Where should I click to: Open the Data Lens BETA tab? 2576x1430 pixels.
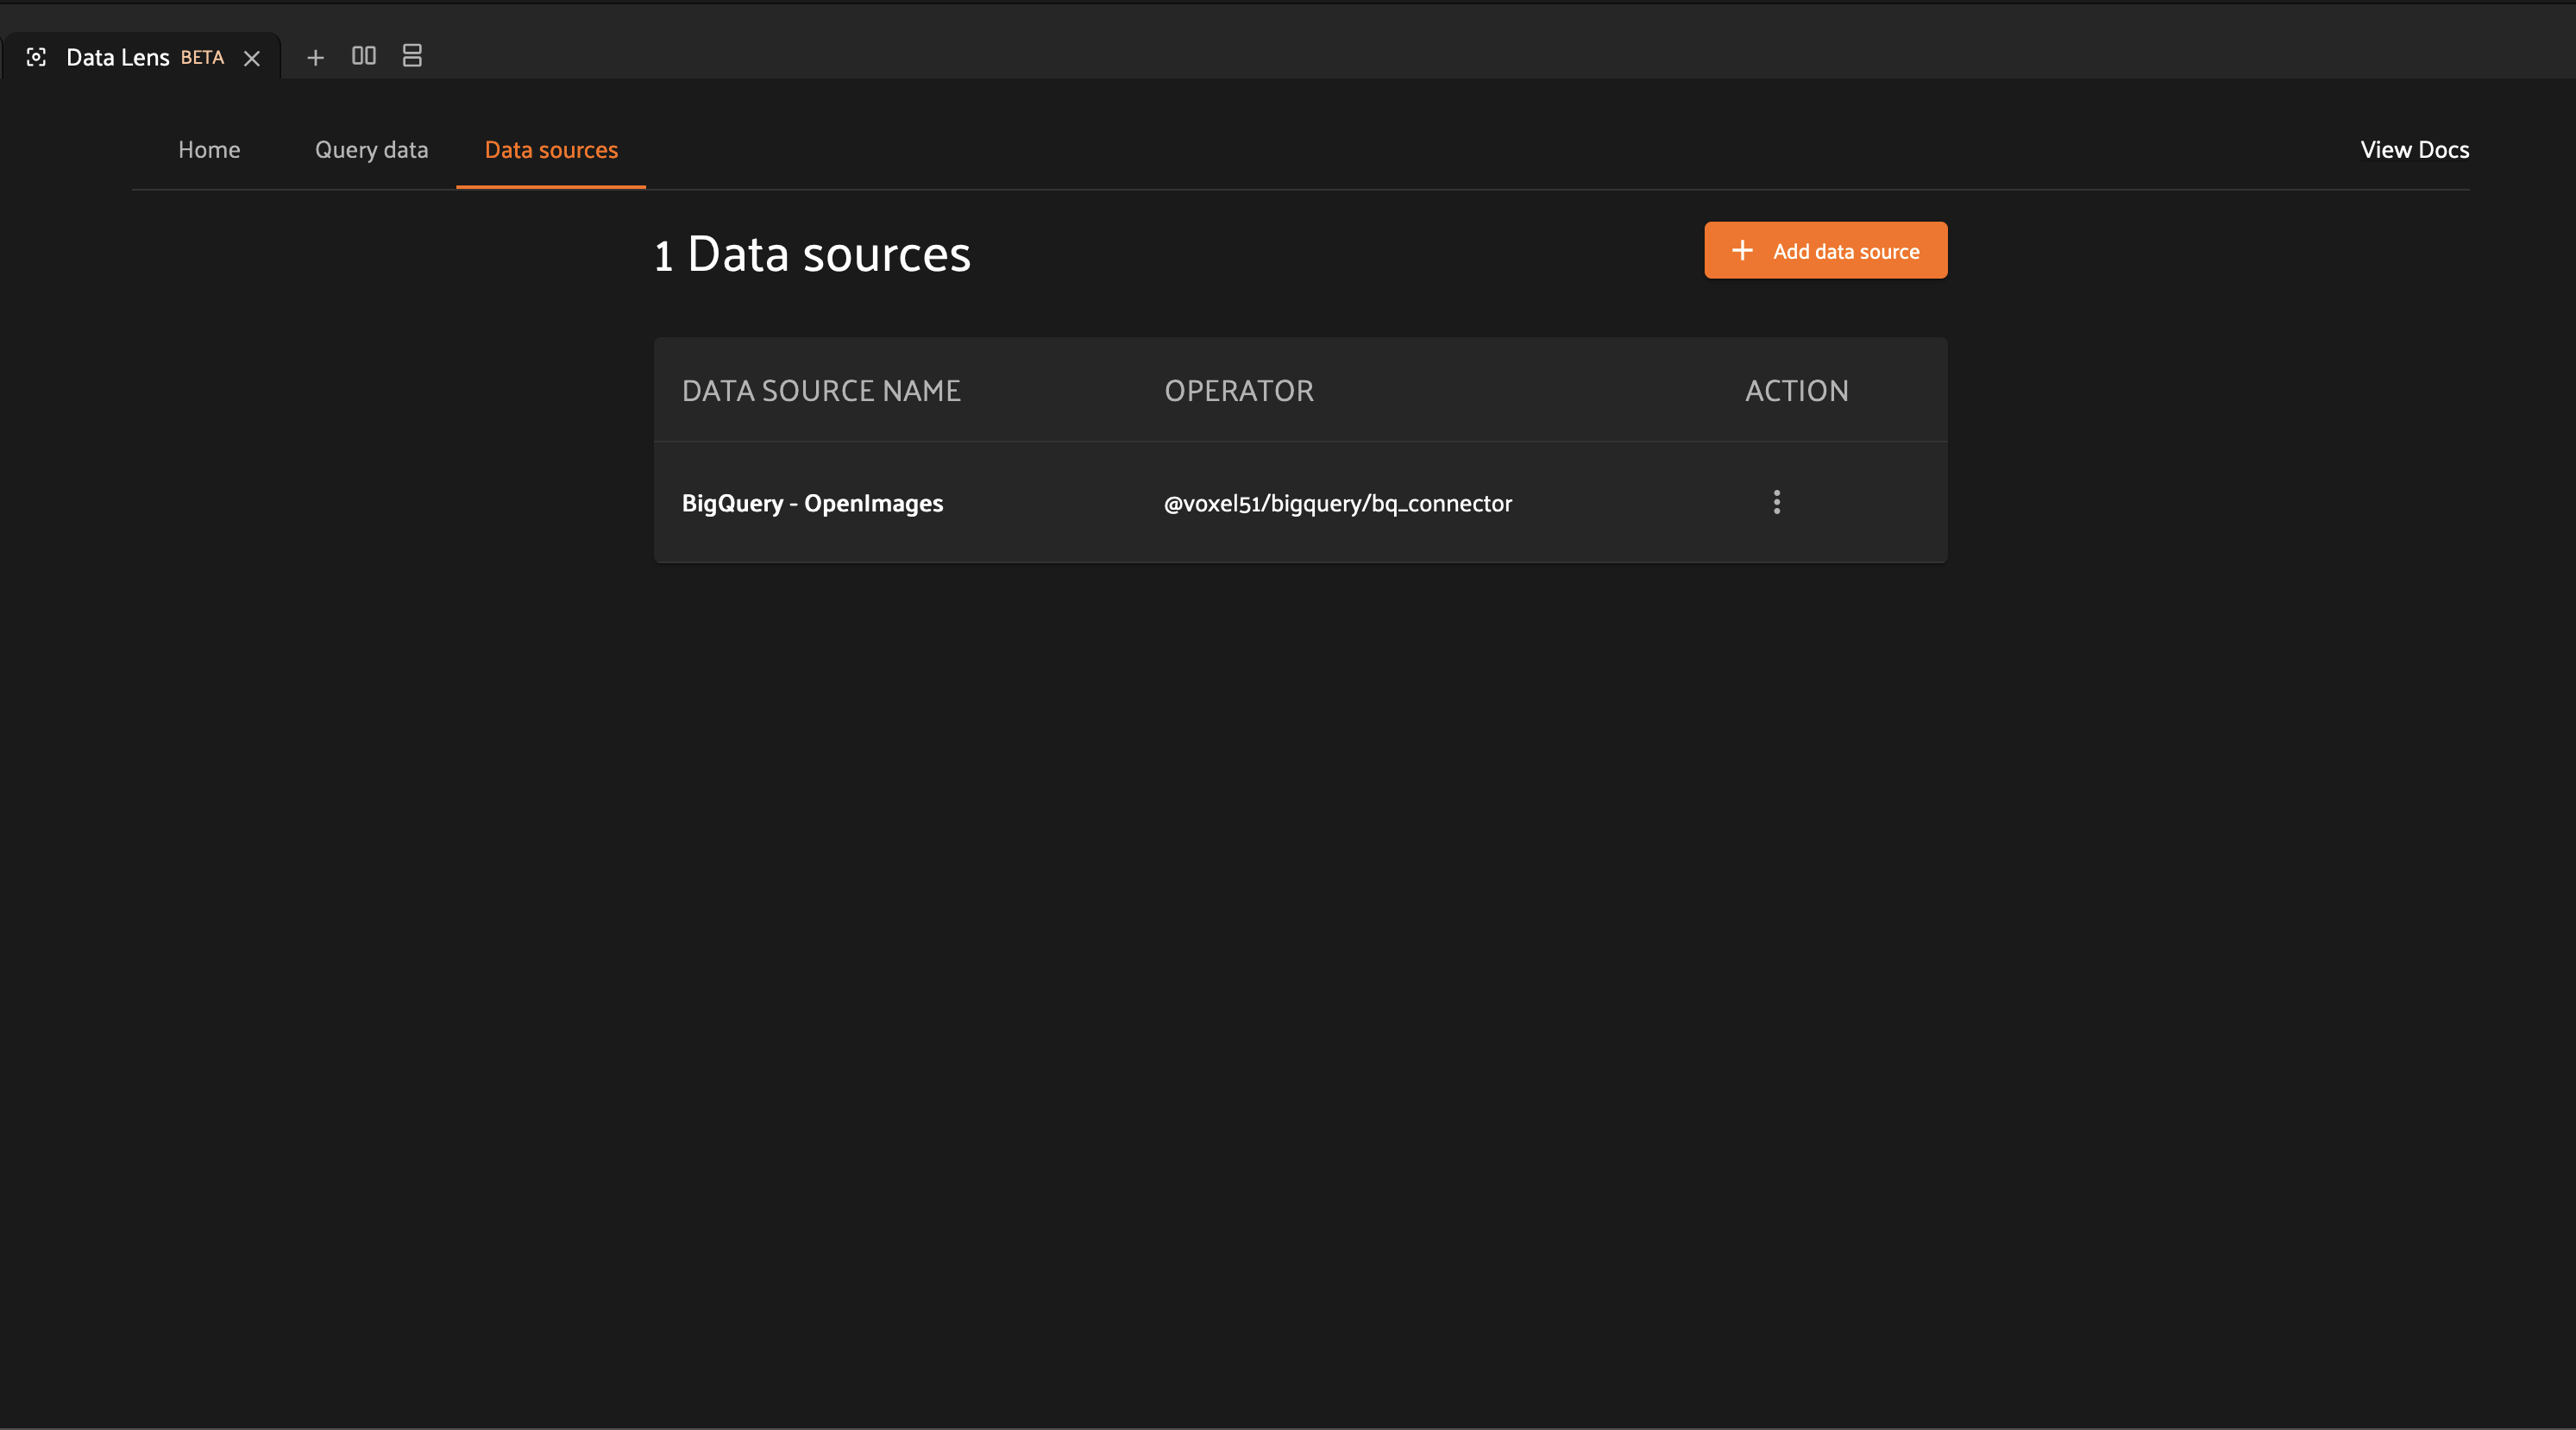[x=142, y=57]
